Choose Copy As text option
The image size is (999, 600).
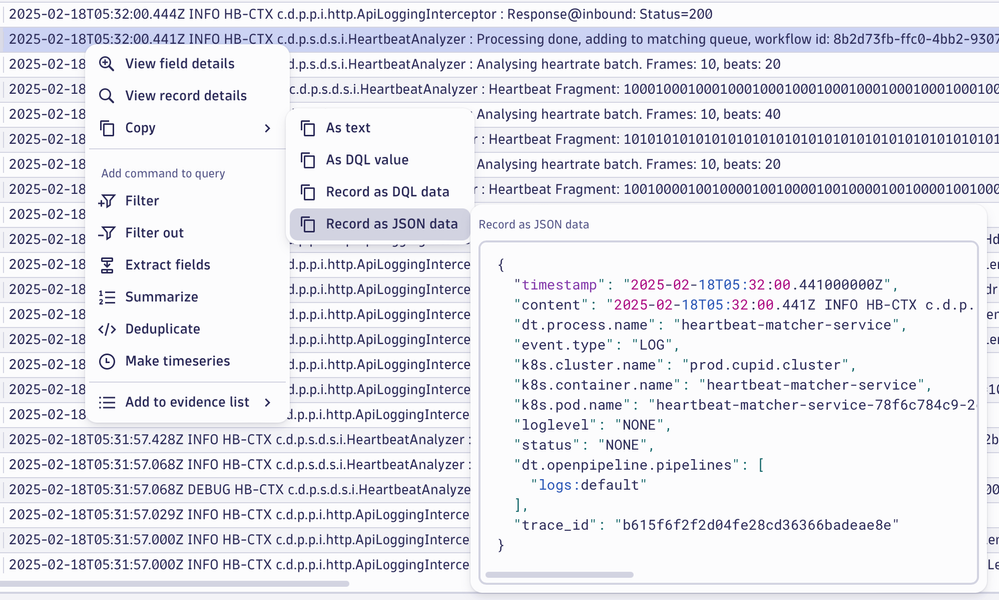[x=348, y=128]
